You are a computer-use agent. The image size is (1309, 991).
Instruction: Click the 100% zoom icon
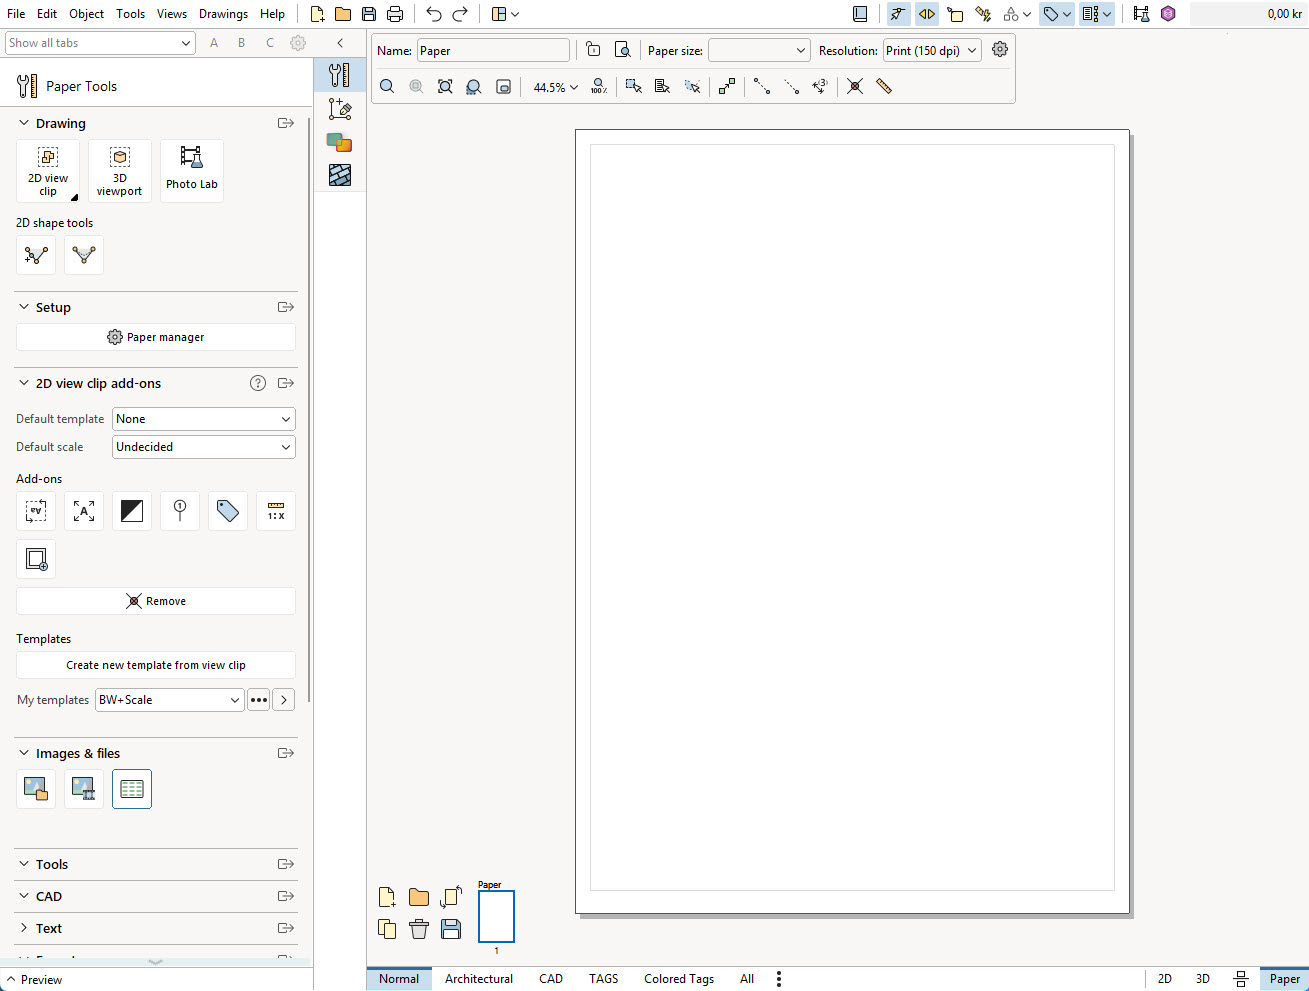599,87
